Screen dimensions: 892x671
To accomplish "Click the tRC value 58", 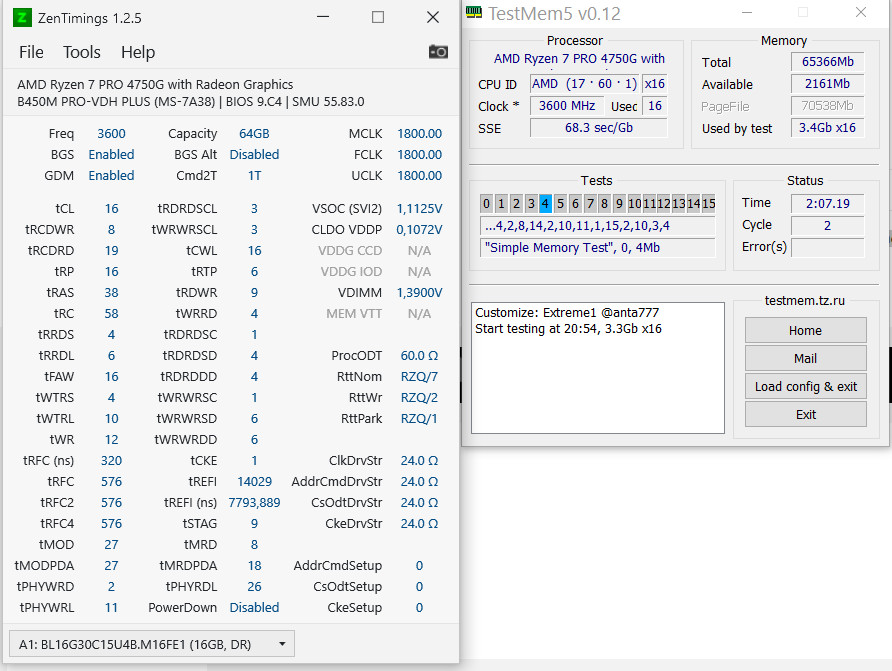I will pyautogui.click(x=112, y=314).
